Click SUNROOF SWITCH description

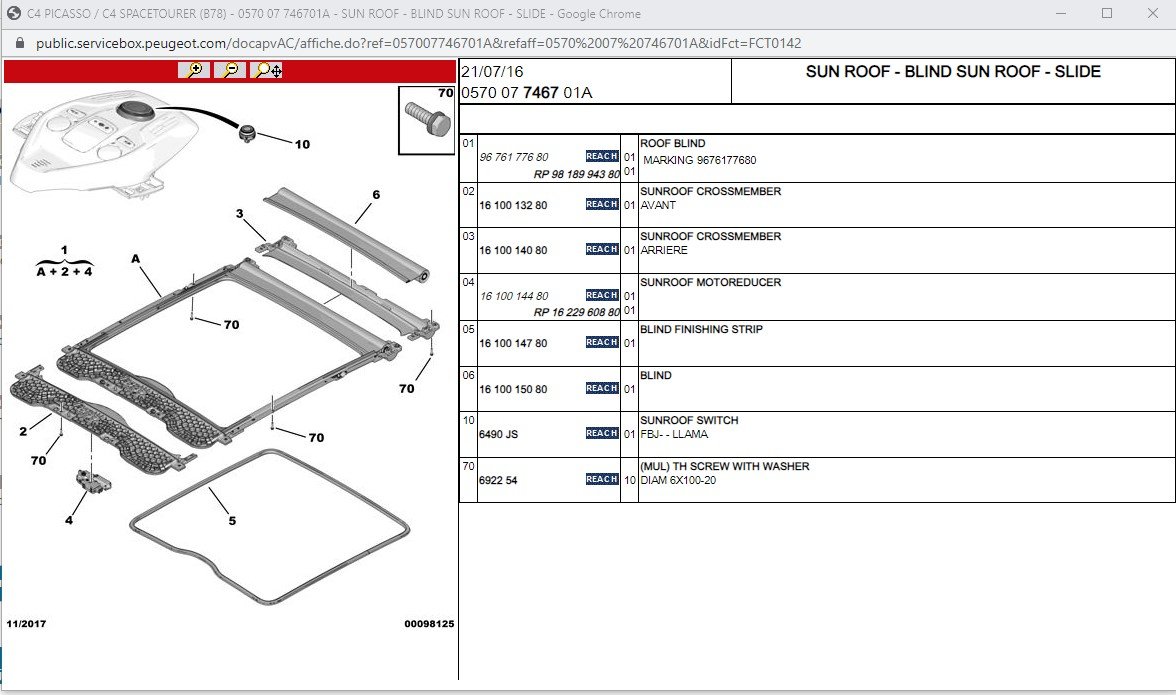pos(689,420)
